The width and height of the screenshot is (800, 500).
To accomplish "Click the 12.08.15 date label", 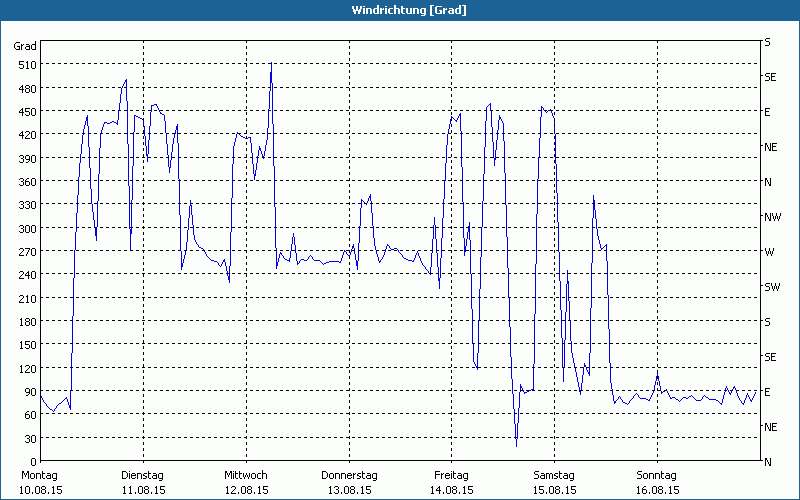I will click(246, 490).
